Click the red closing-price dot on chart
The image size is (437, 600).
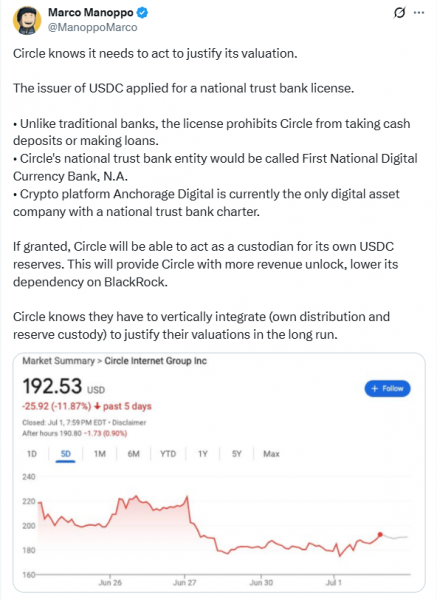[380, 535]
